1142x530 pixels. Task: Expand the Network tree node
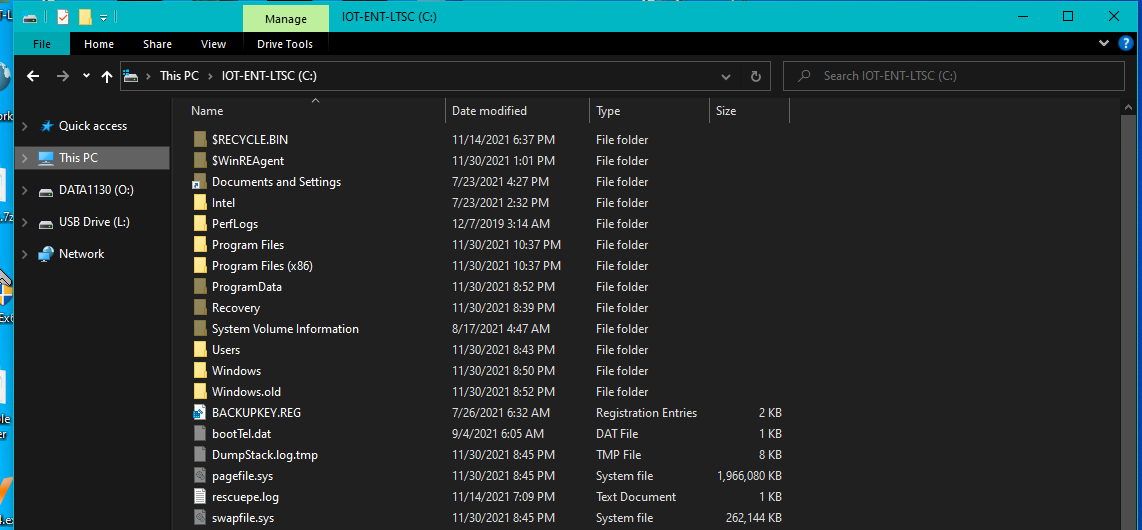click(x=25, y=254)
